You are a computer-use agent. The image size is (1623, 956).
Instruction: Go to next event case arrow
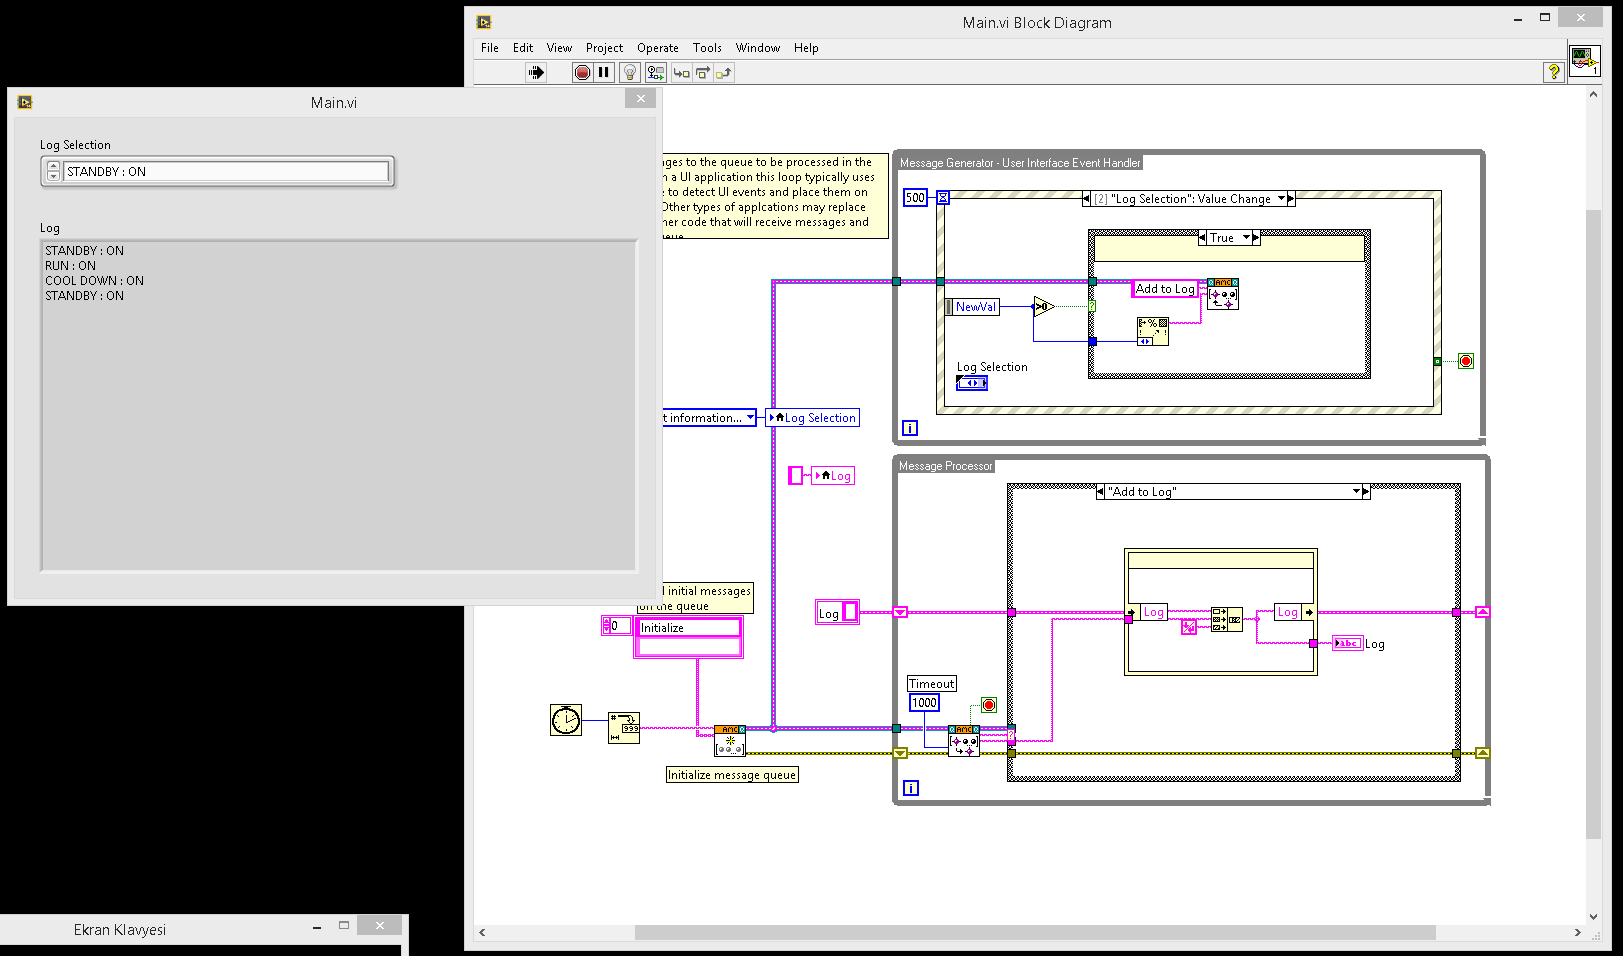click(1291, 199)
